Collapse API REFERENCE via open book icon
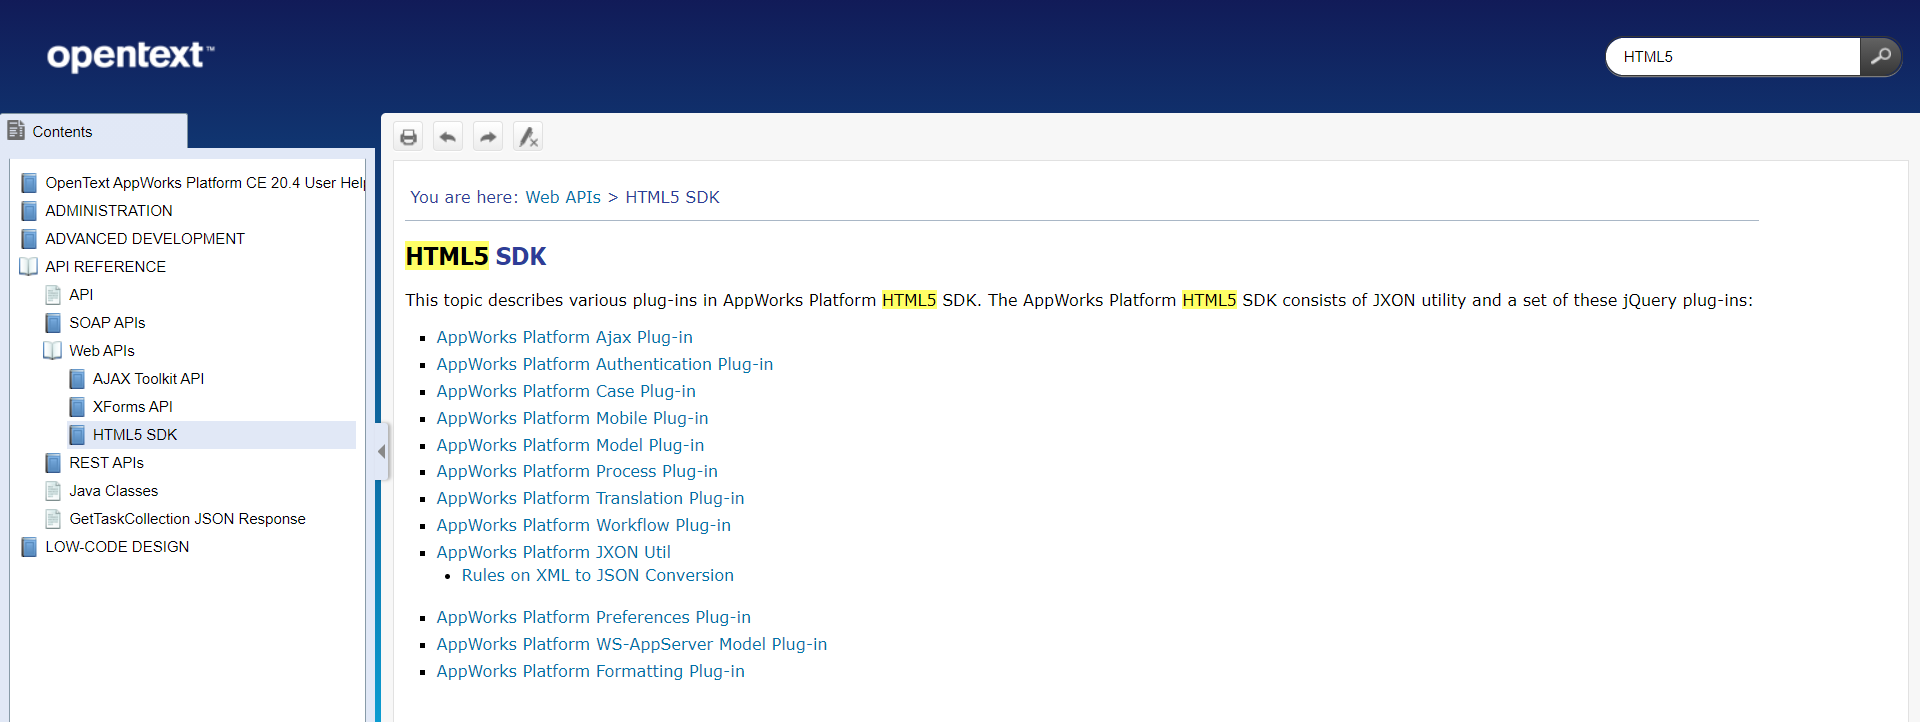The width and height of the screenshot is (1920, 722). click(29, 267)
